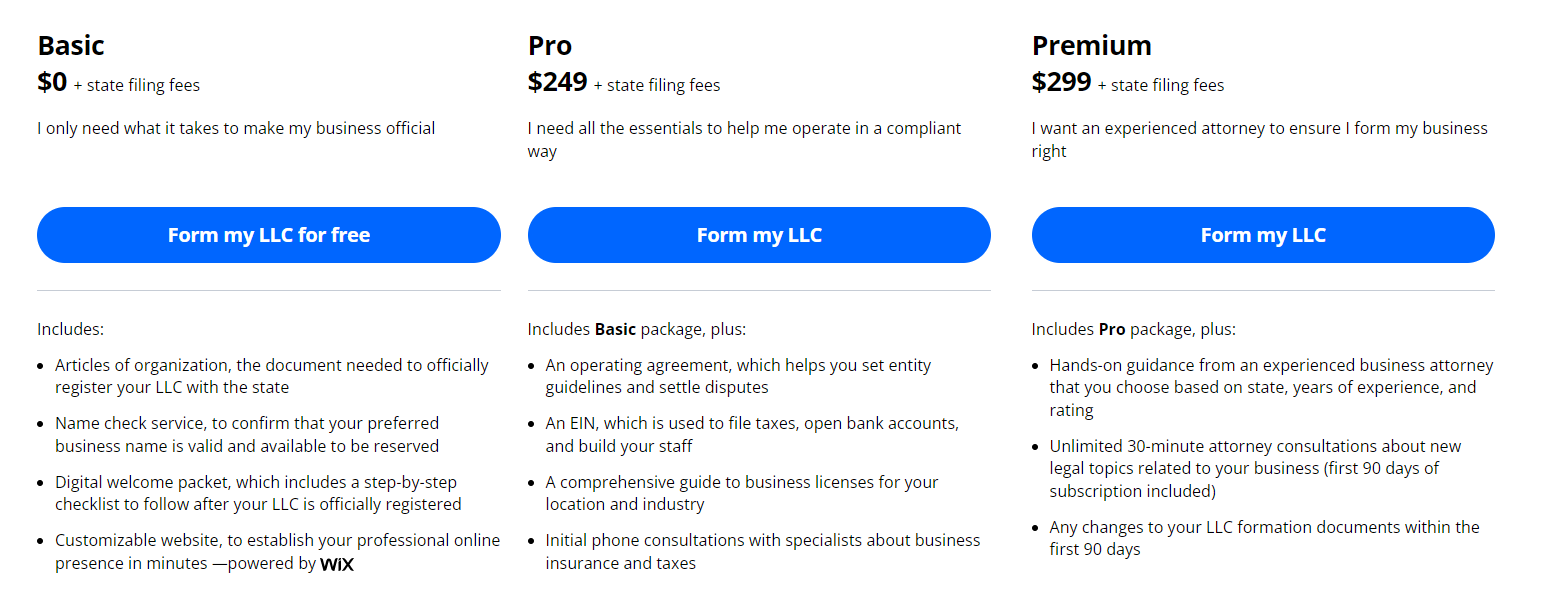Click the "An operating agreement" feature item
This screenshot has width=1561, height=598.
(738, 376)
